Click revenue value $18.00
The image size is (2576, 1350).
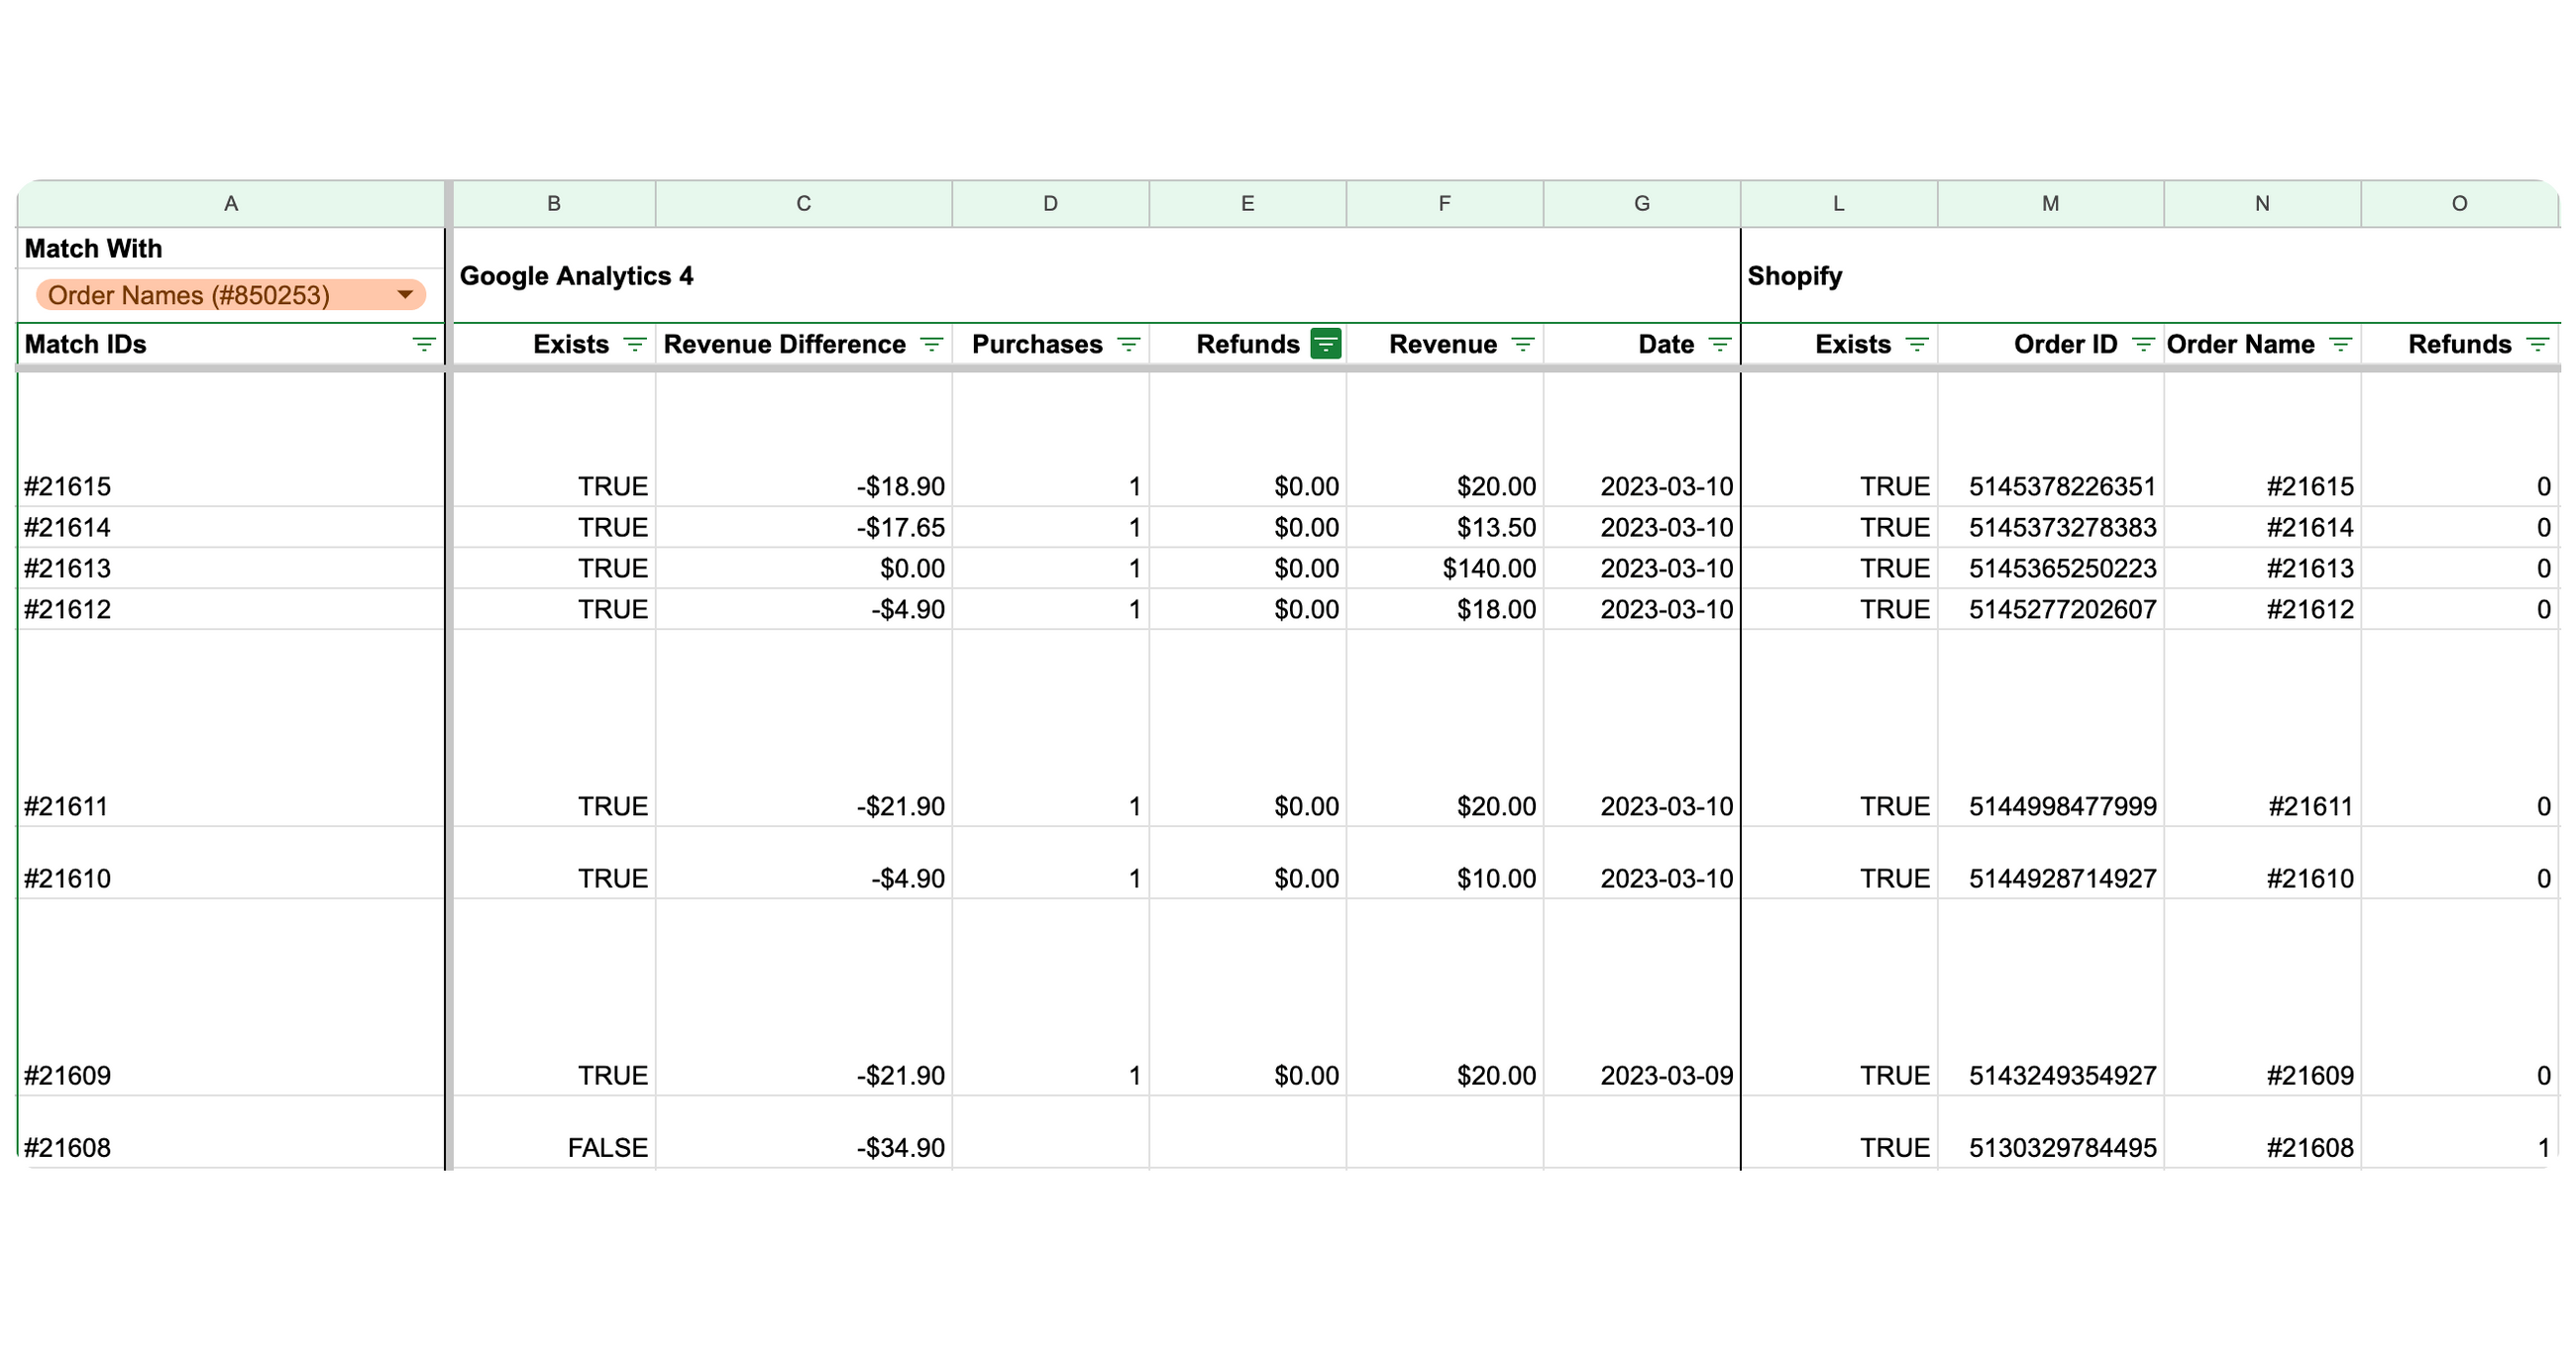[1496, 609]
